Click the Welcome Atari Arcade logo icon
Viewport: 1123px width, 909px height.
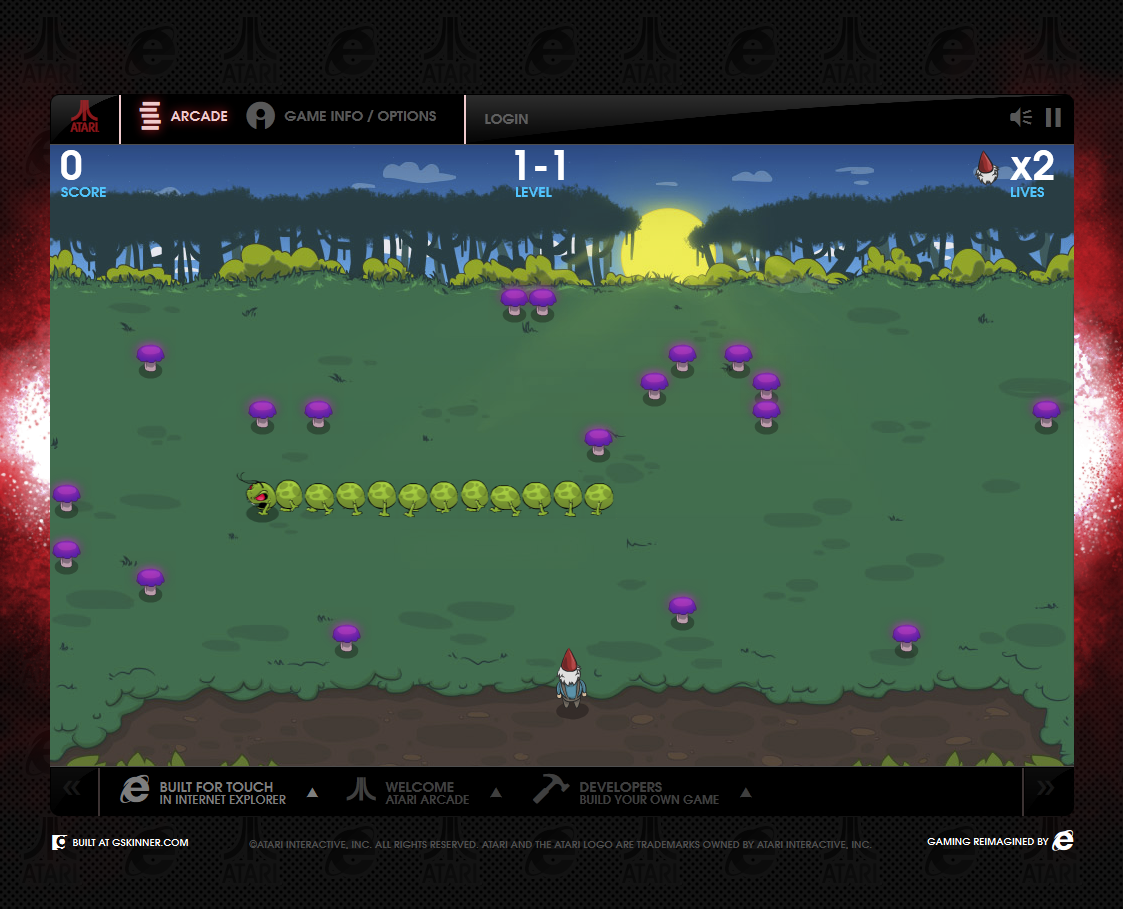click(x=361, y=790)
